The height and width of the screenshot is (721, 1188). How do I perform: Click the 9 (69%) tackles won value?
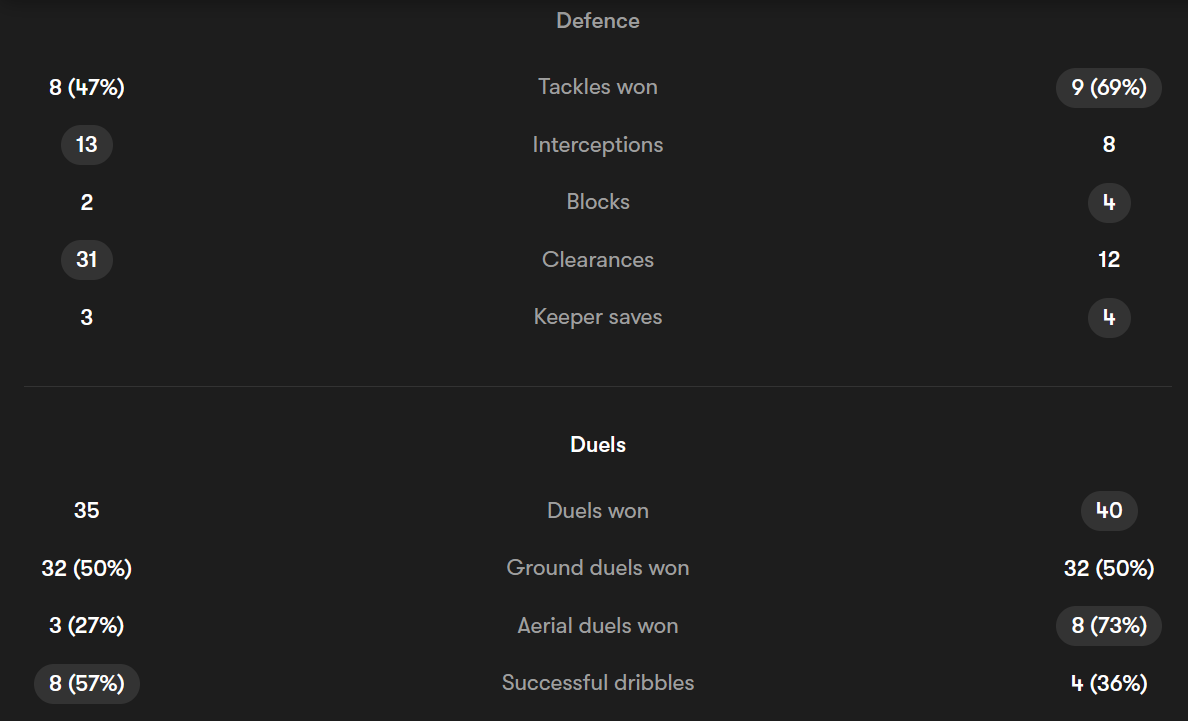point(1108,88)
